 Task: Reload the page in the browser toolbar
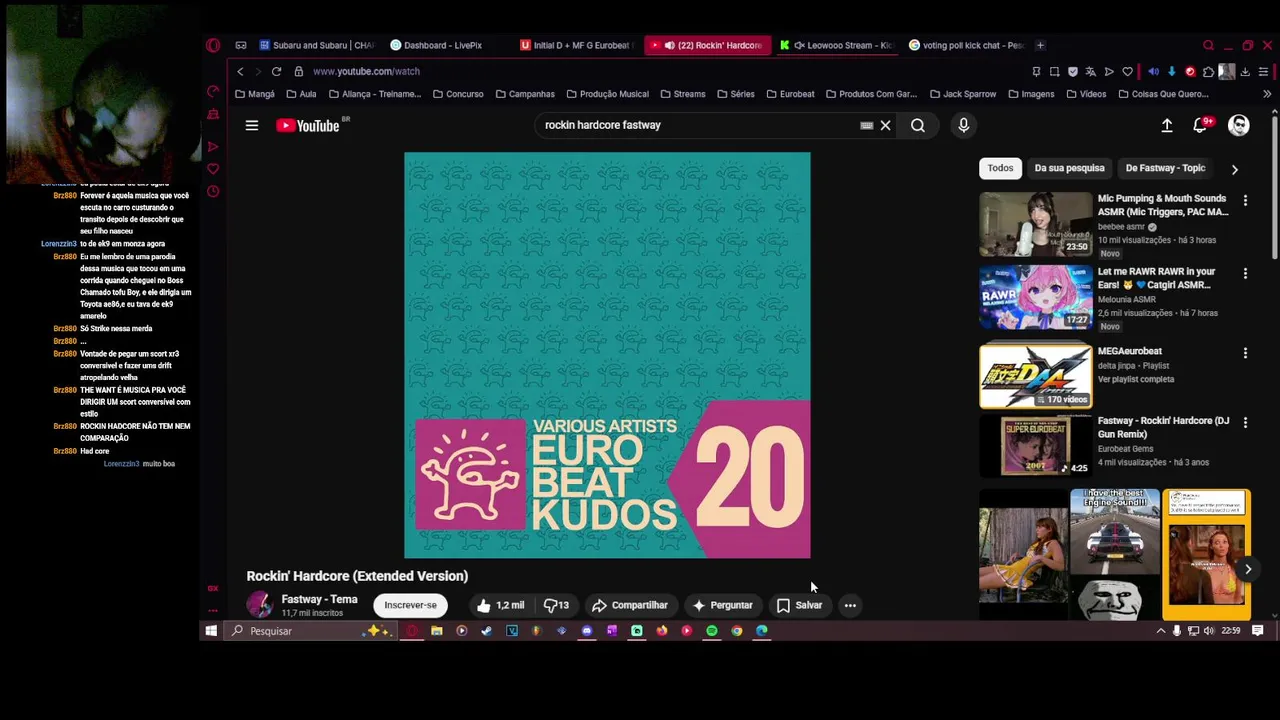pos(276,71)
